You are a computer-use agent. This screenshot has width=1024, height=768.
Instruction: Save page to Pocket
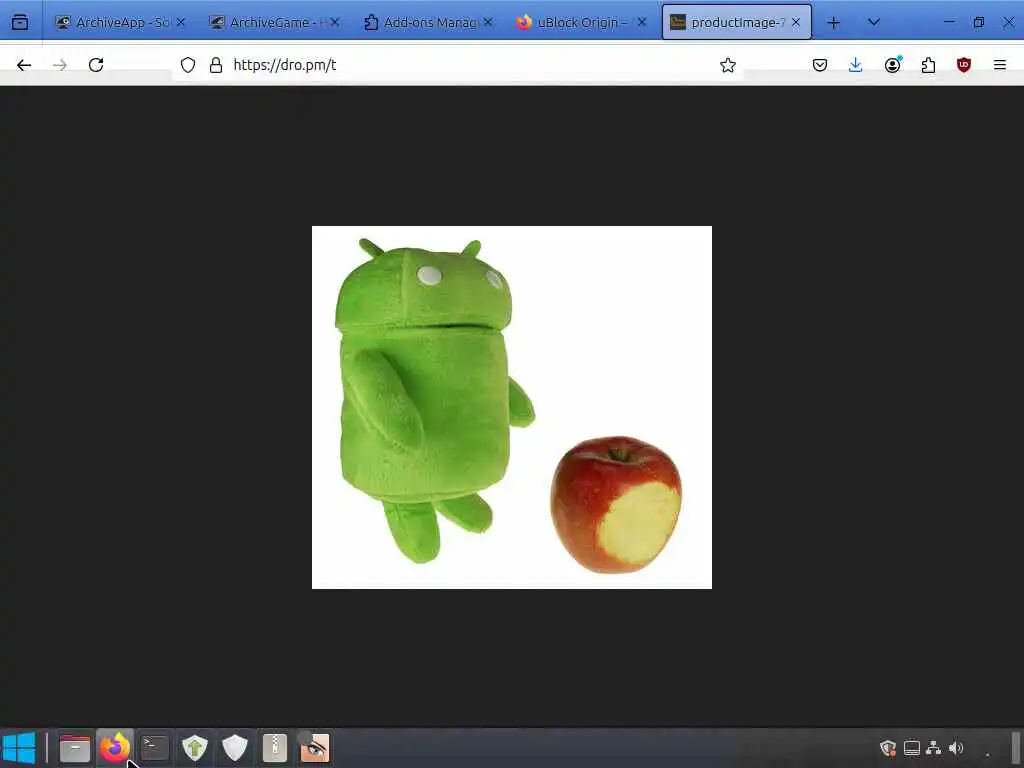820,65
